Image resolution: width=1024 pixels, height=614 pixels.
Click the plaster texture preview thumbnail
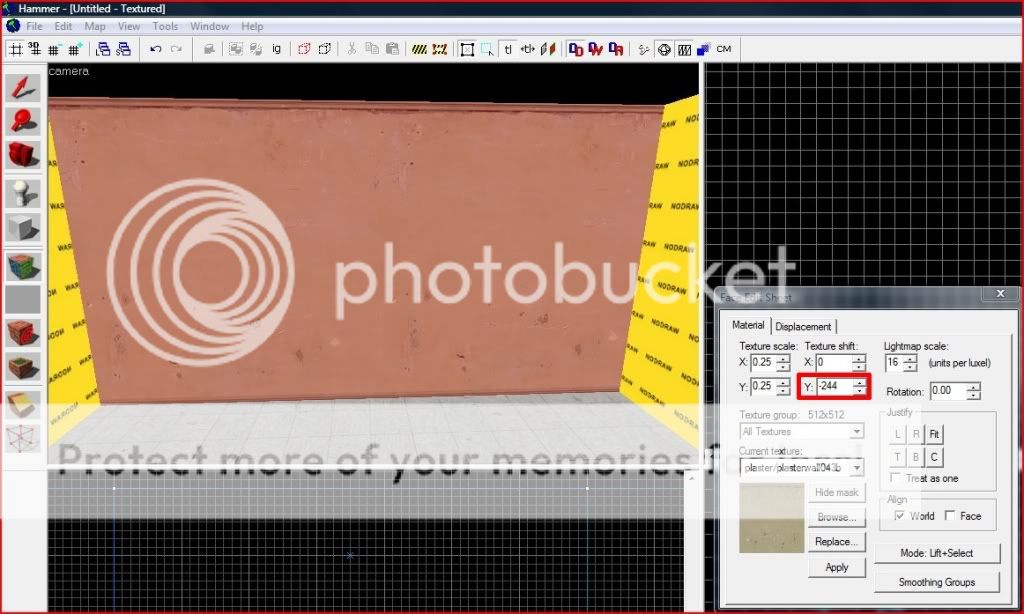pos(771,519)
